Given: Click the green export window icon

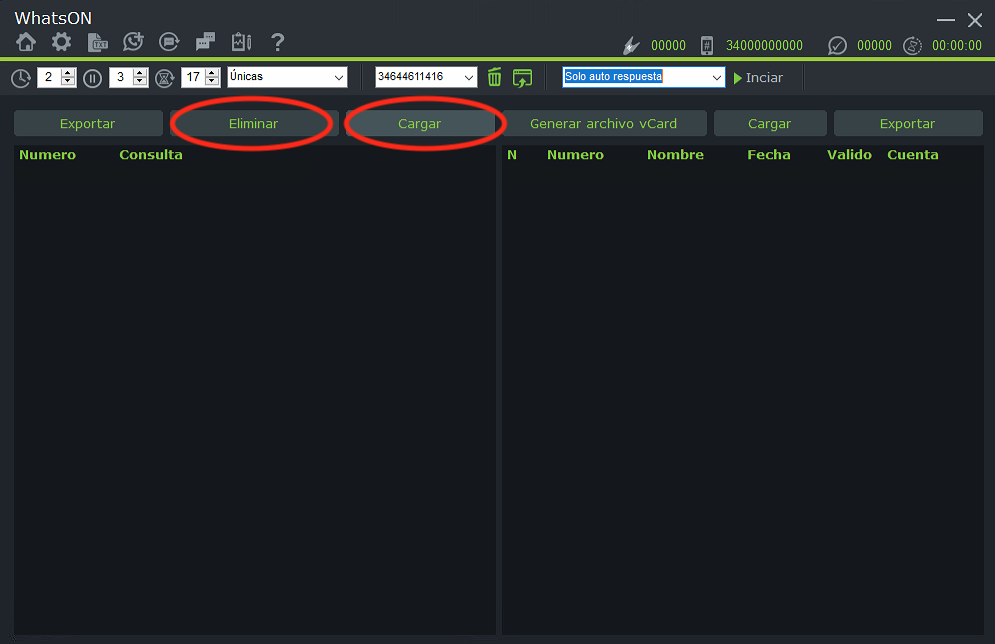Looking at the screenshot, I should [x=522, y=78].
